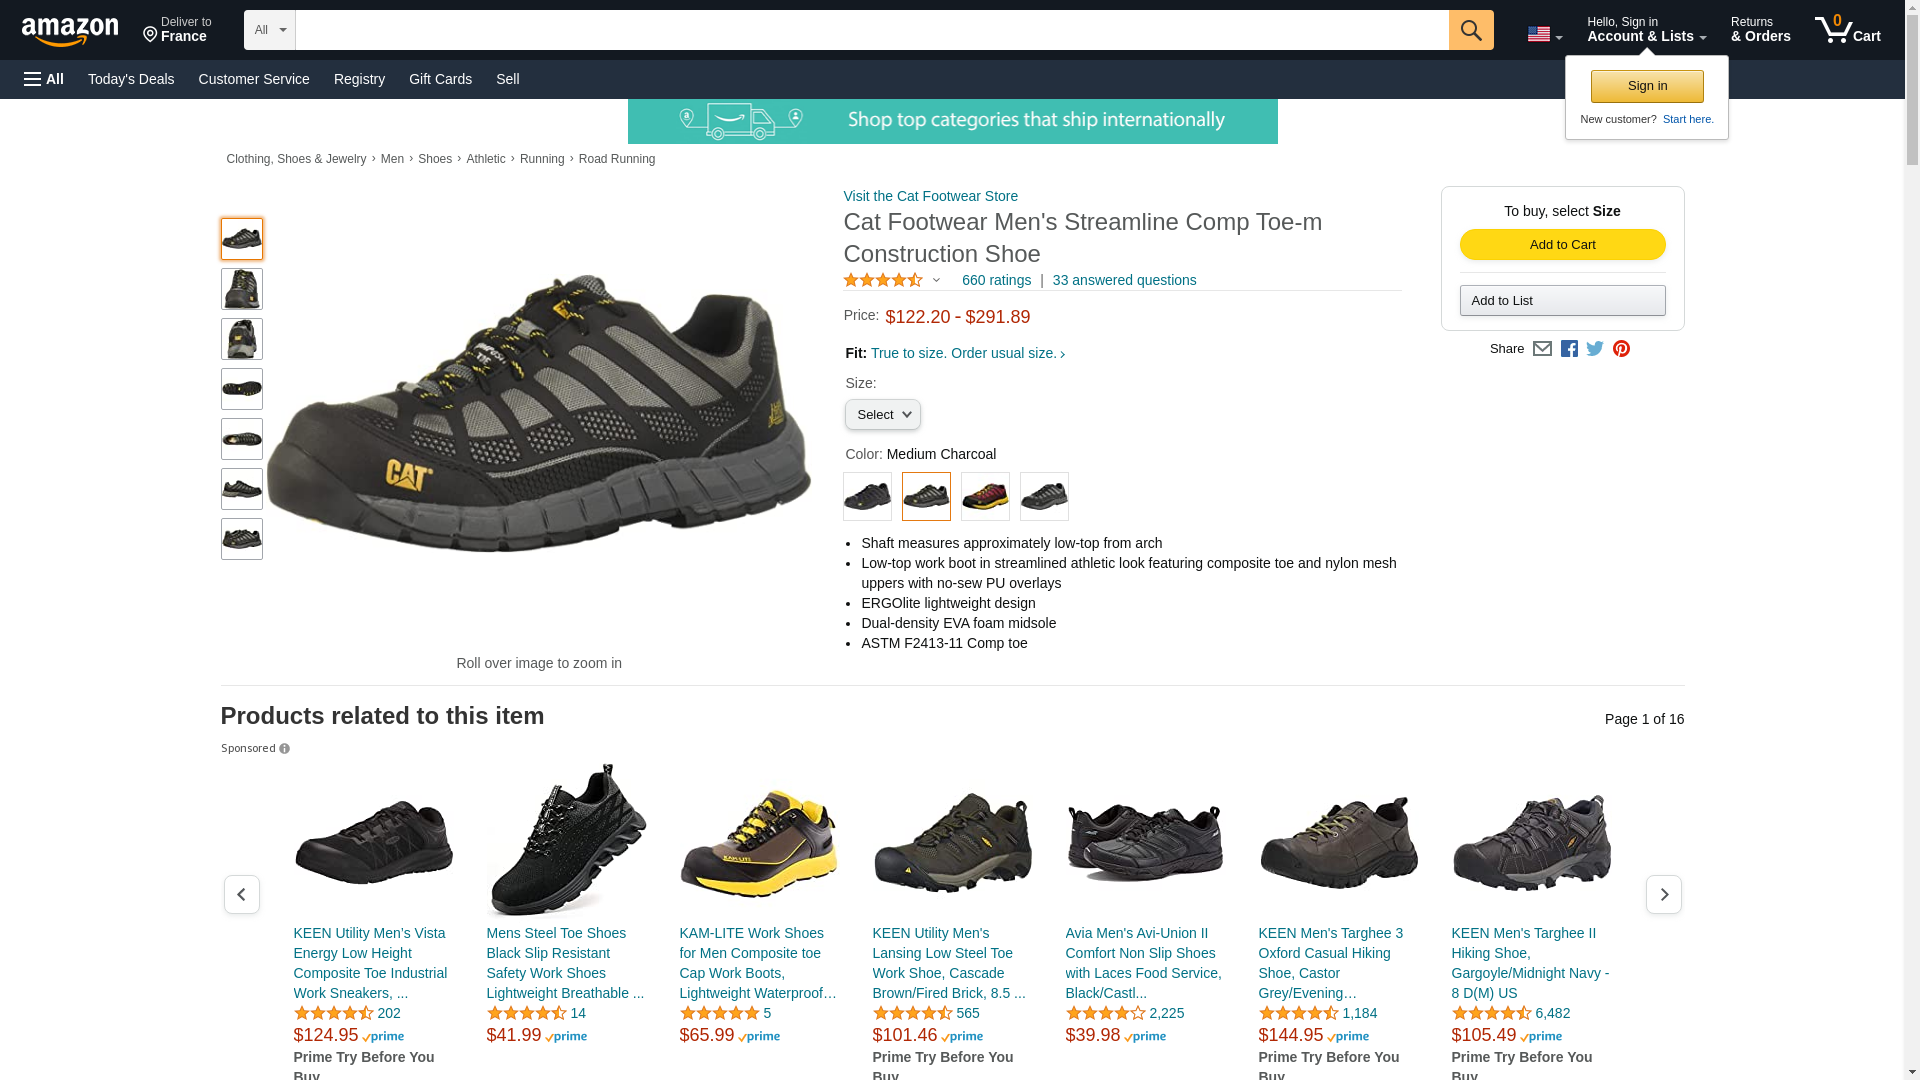Share product on Twitter icon

click(x=1595, y=349)
